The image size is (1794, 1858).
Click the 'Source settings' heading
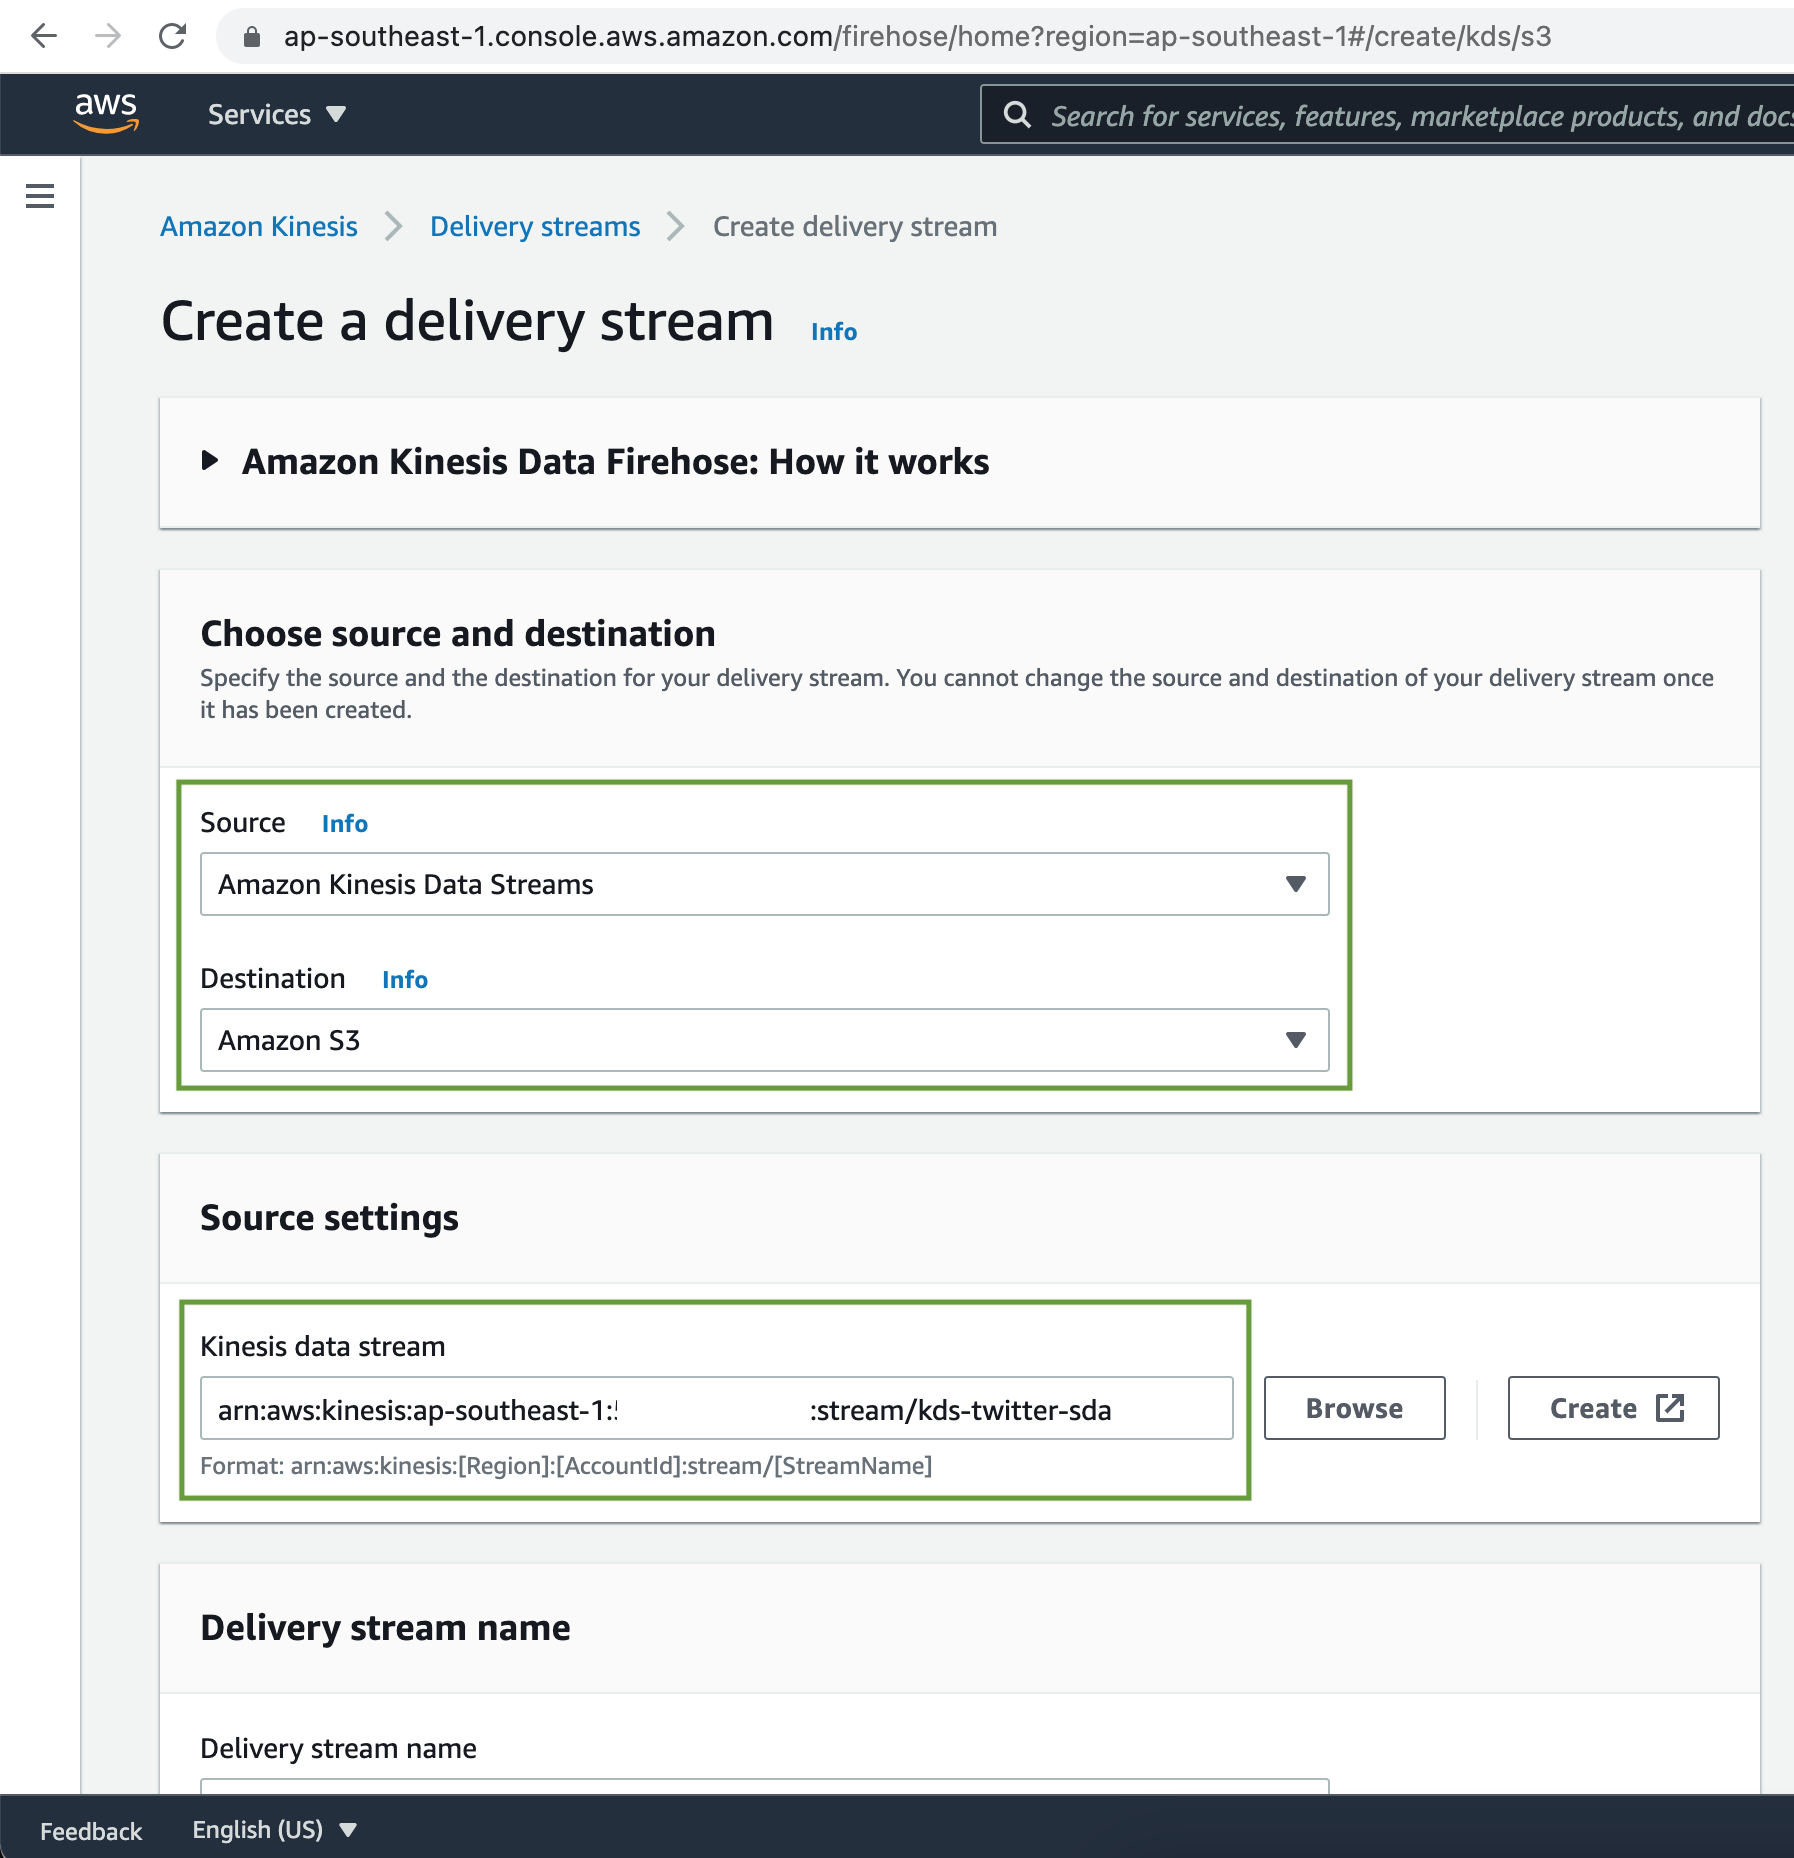[329, 1217]
